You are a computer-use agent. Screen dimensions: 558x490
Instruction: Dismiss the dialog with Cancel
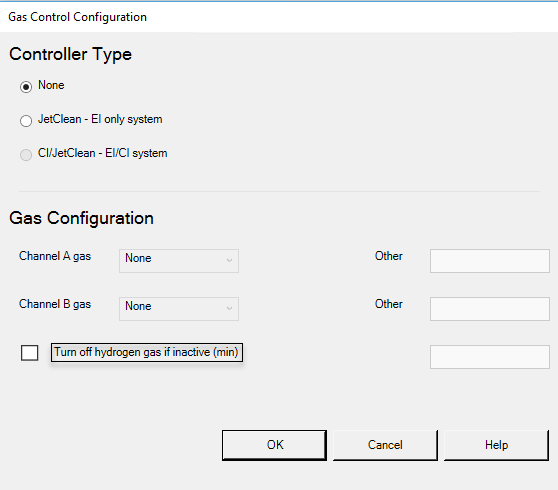coord(385,445)
